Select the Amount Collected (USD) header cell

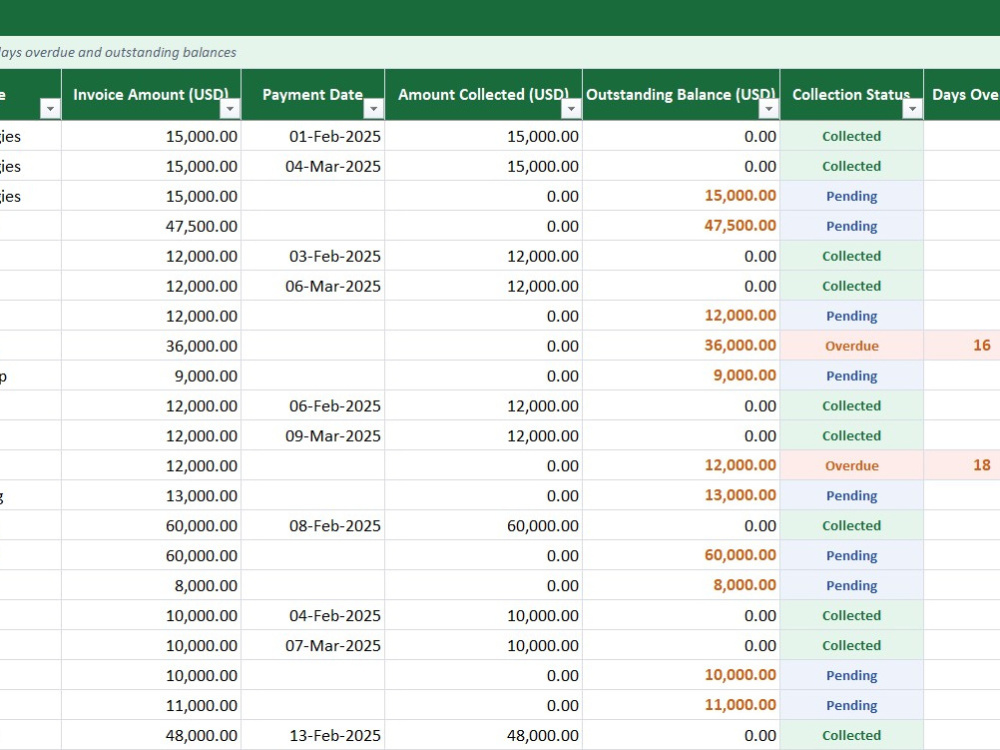483,94
